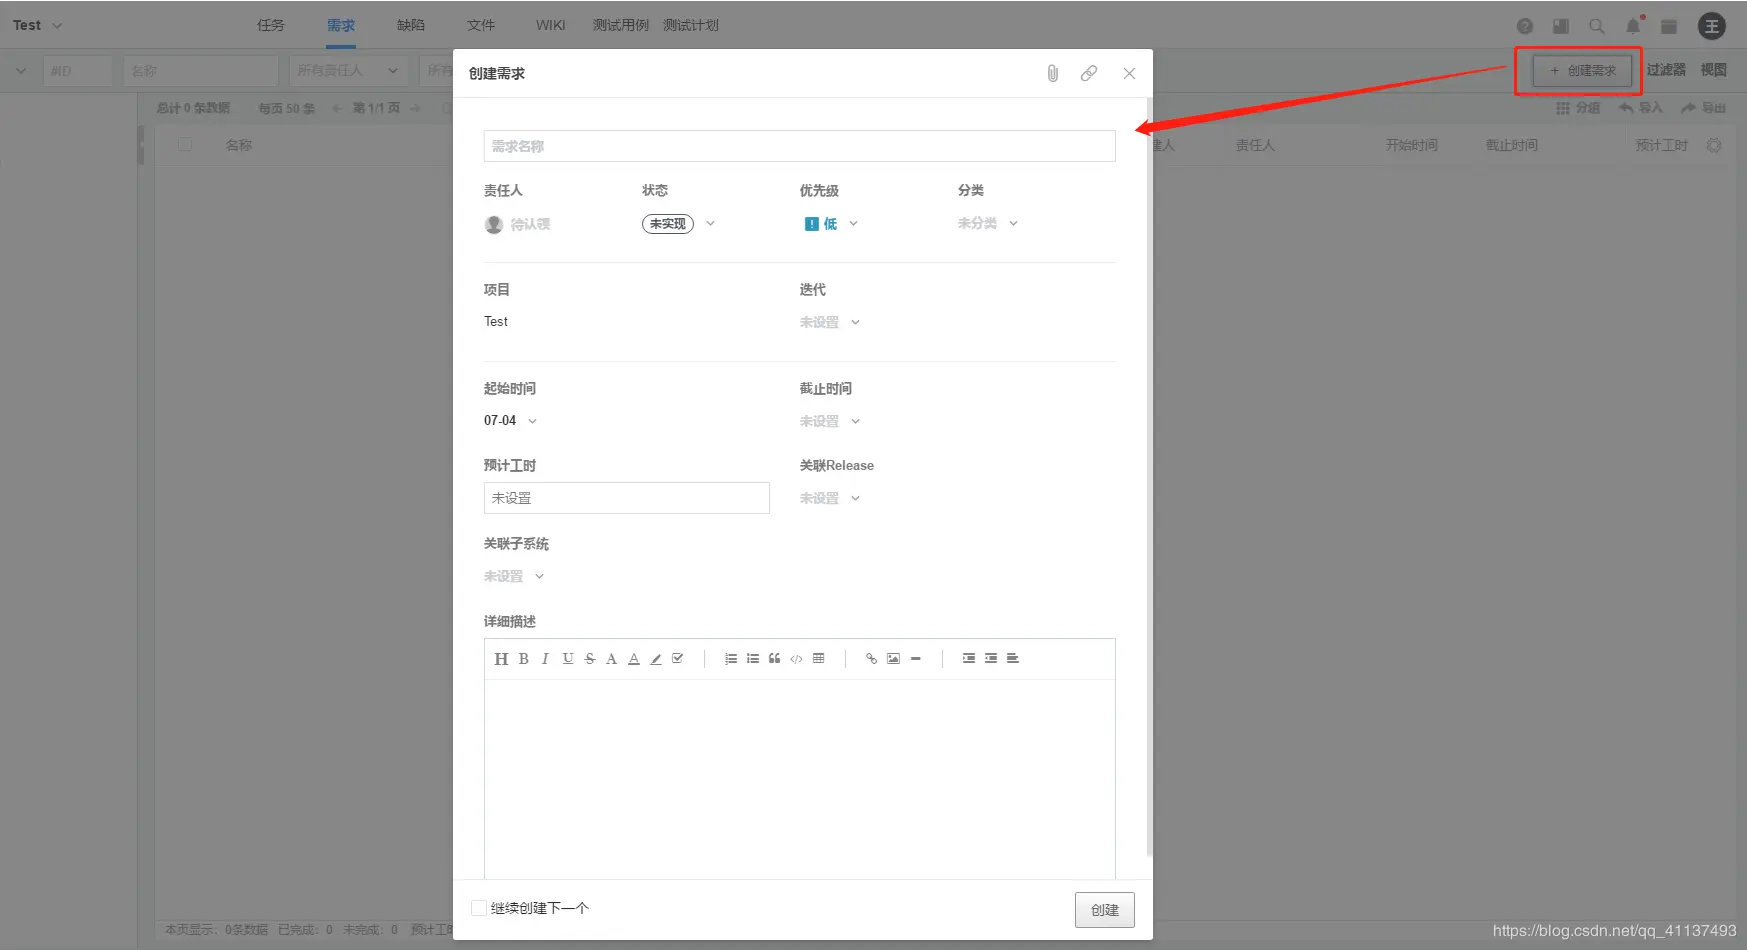
Task: Apply strikethrough formatting in the editor
Action: 589,658
